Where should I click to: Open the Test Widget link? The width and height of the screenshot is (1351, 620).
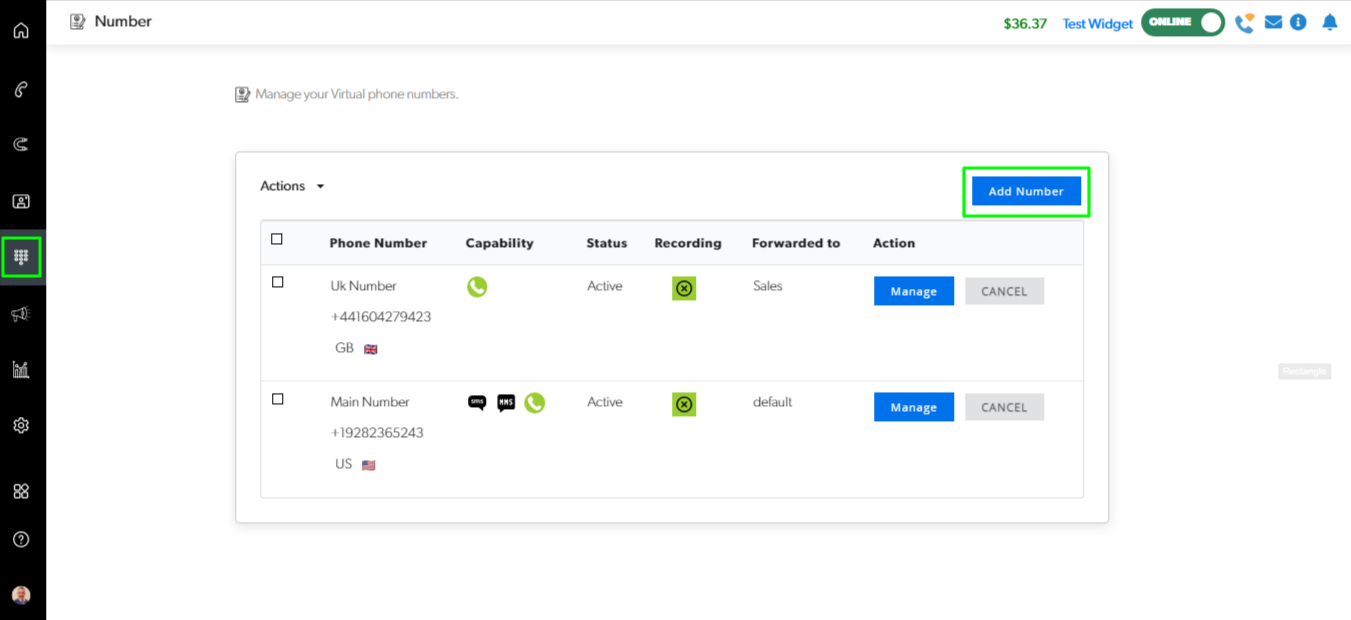pos(1097,24)
